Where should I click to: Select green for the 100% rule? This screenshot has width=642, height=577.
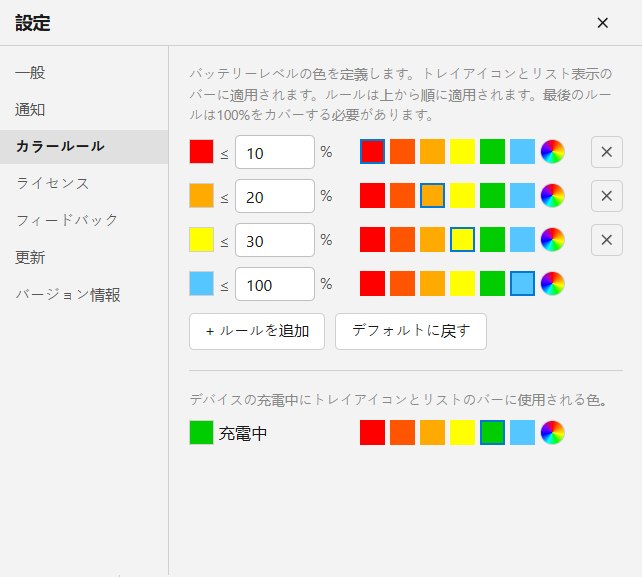coord(492,283)
